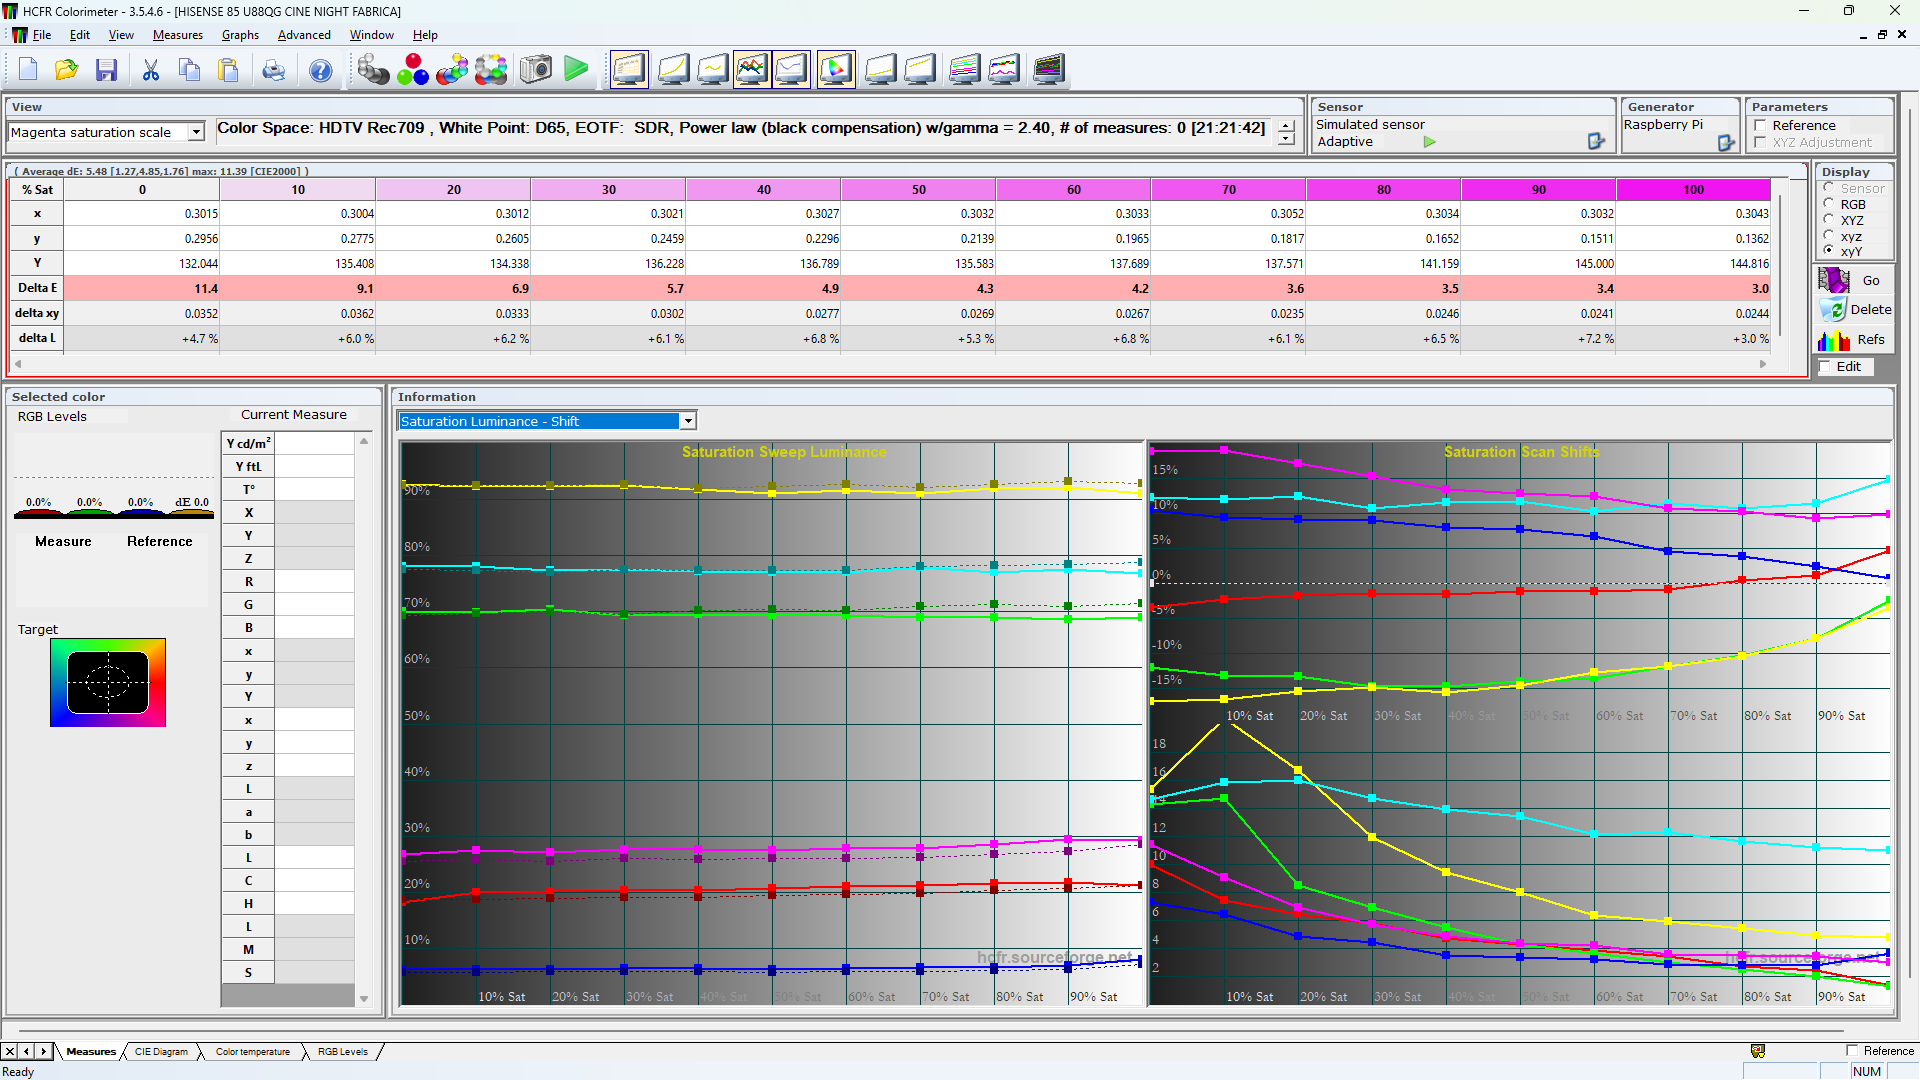Click the Target color gamut swatch
Viewport: 1920px width, 1080px height.
(x=108, y=682)
